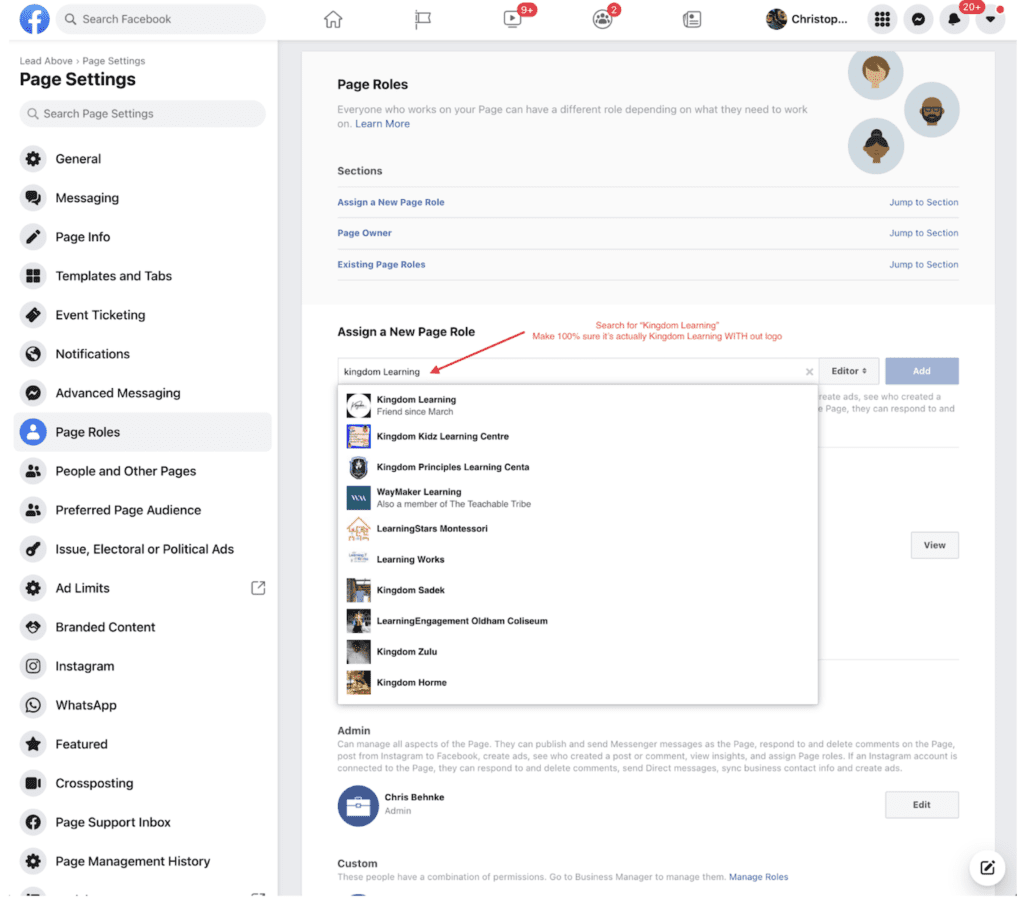This screenshot has height=899, width=1024.
Task: Select Kingdom Learning from suggestions
Action: coord(577,405)
